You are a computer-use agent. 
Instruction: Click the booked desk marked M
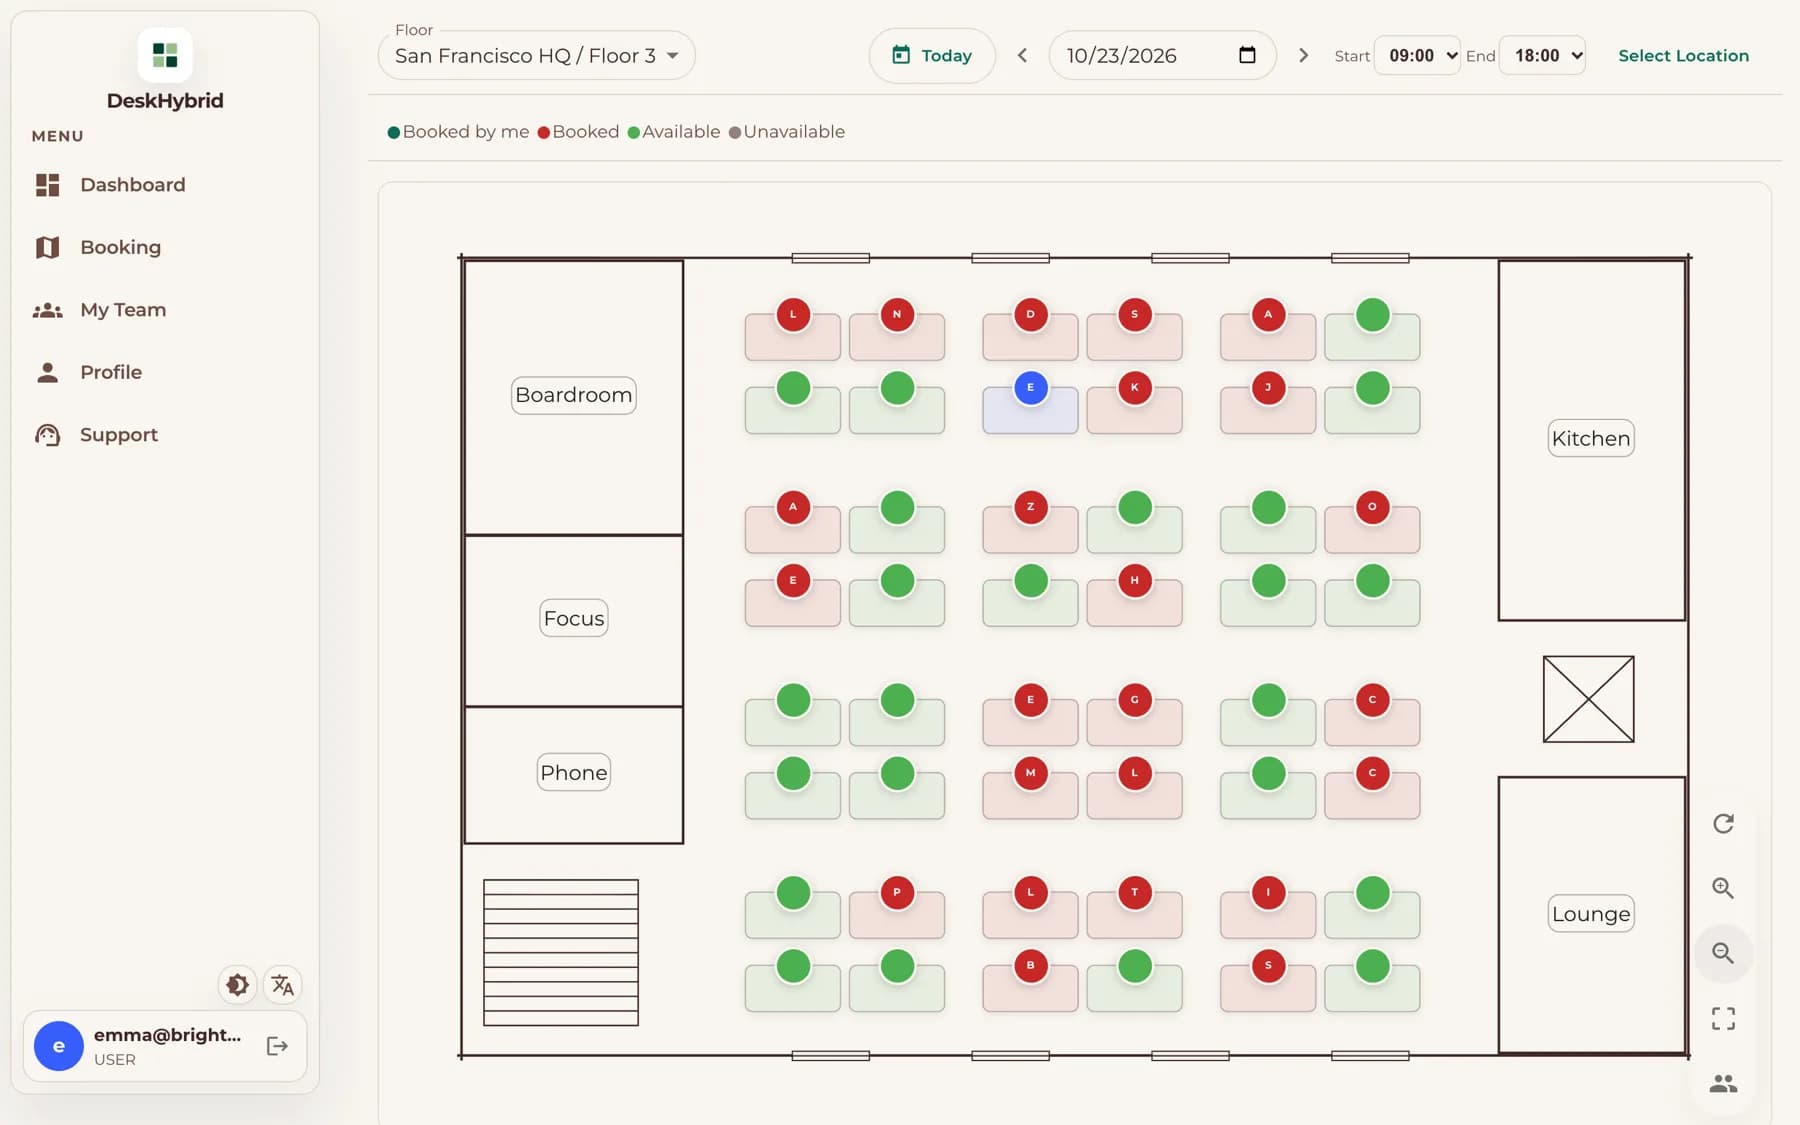coord(1031,773)
